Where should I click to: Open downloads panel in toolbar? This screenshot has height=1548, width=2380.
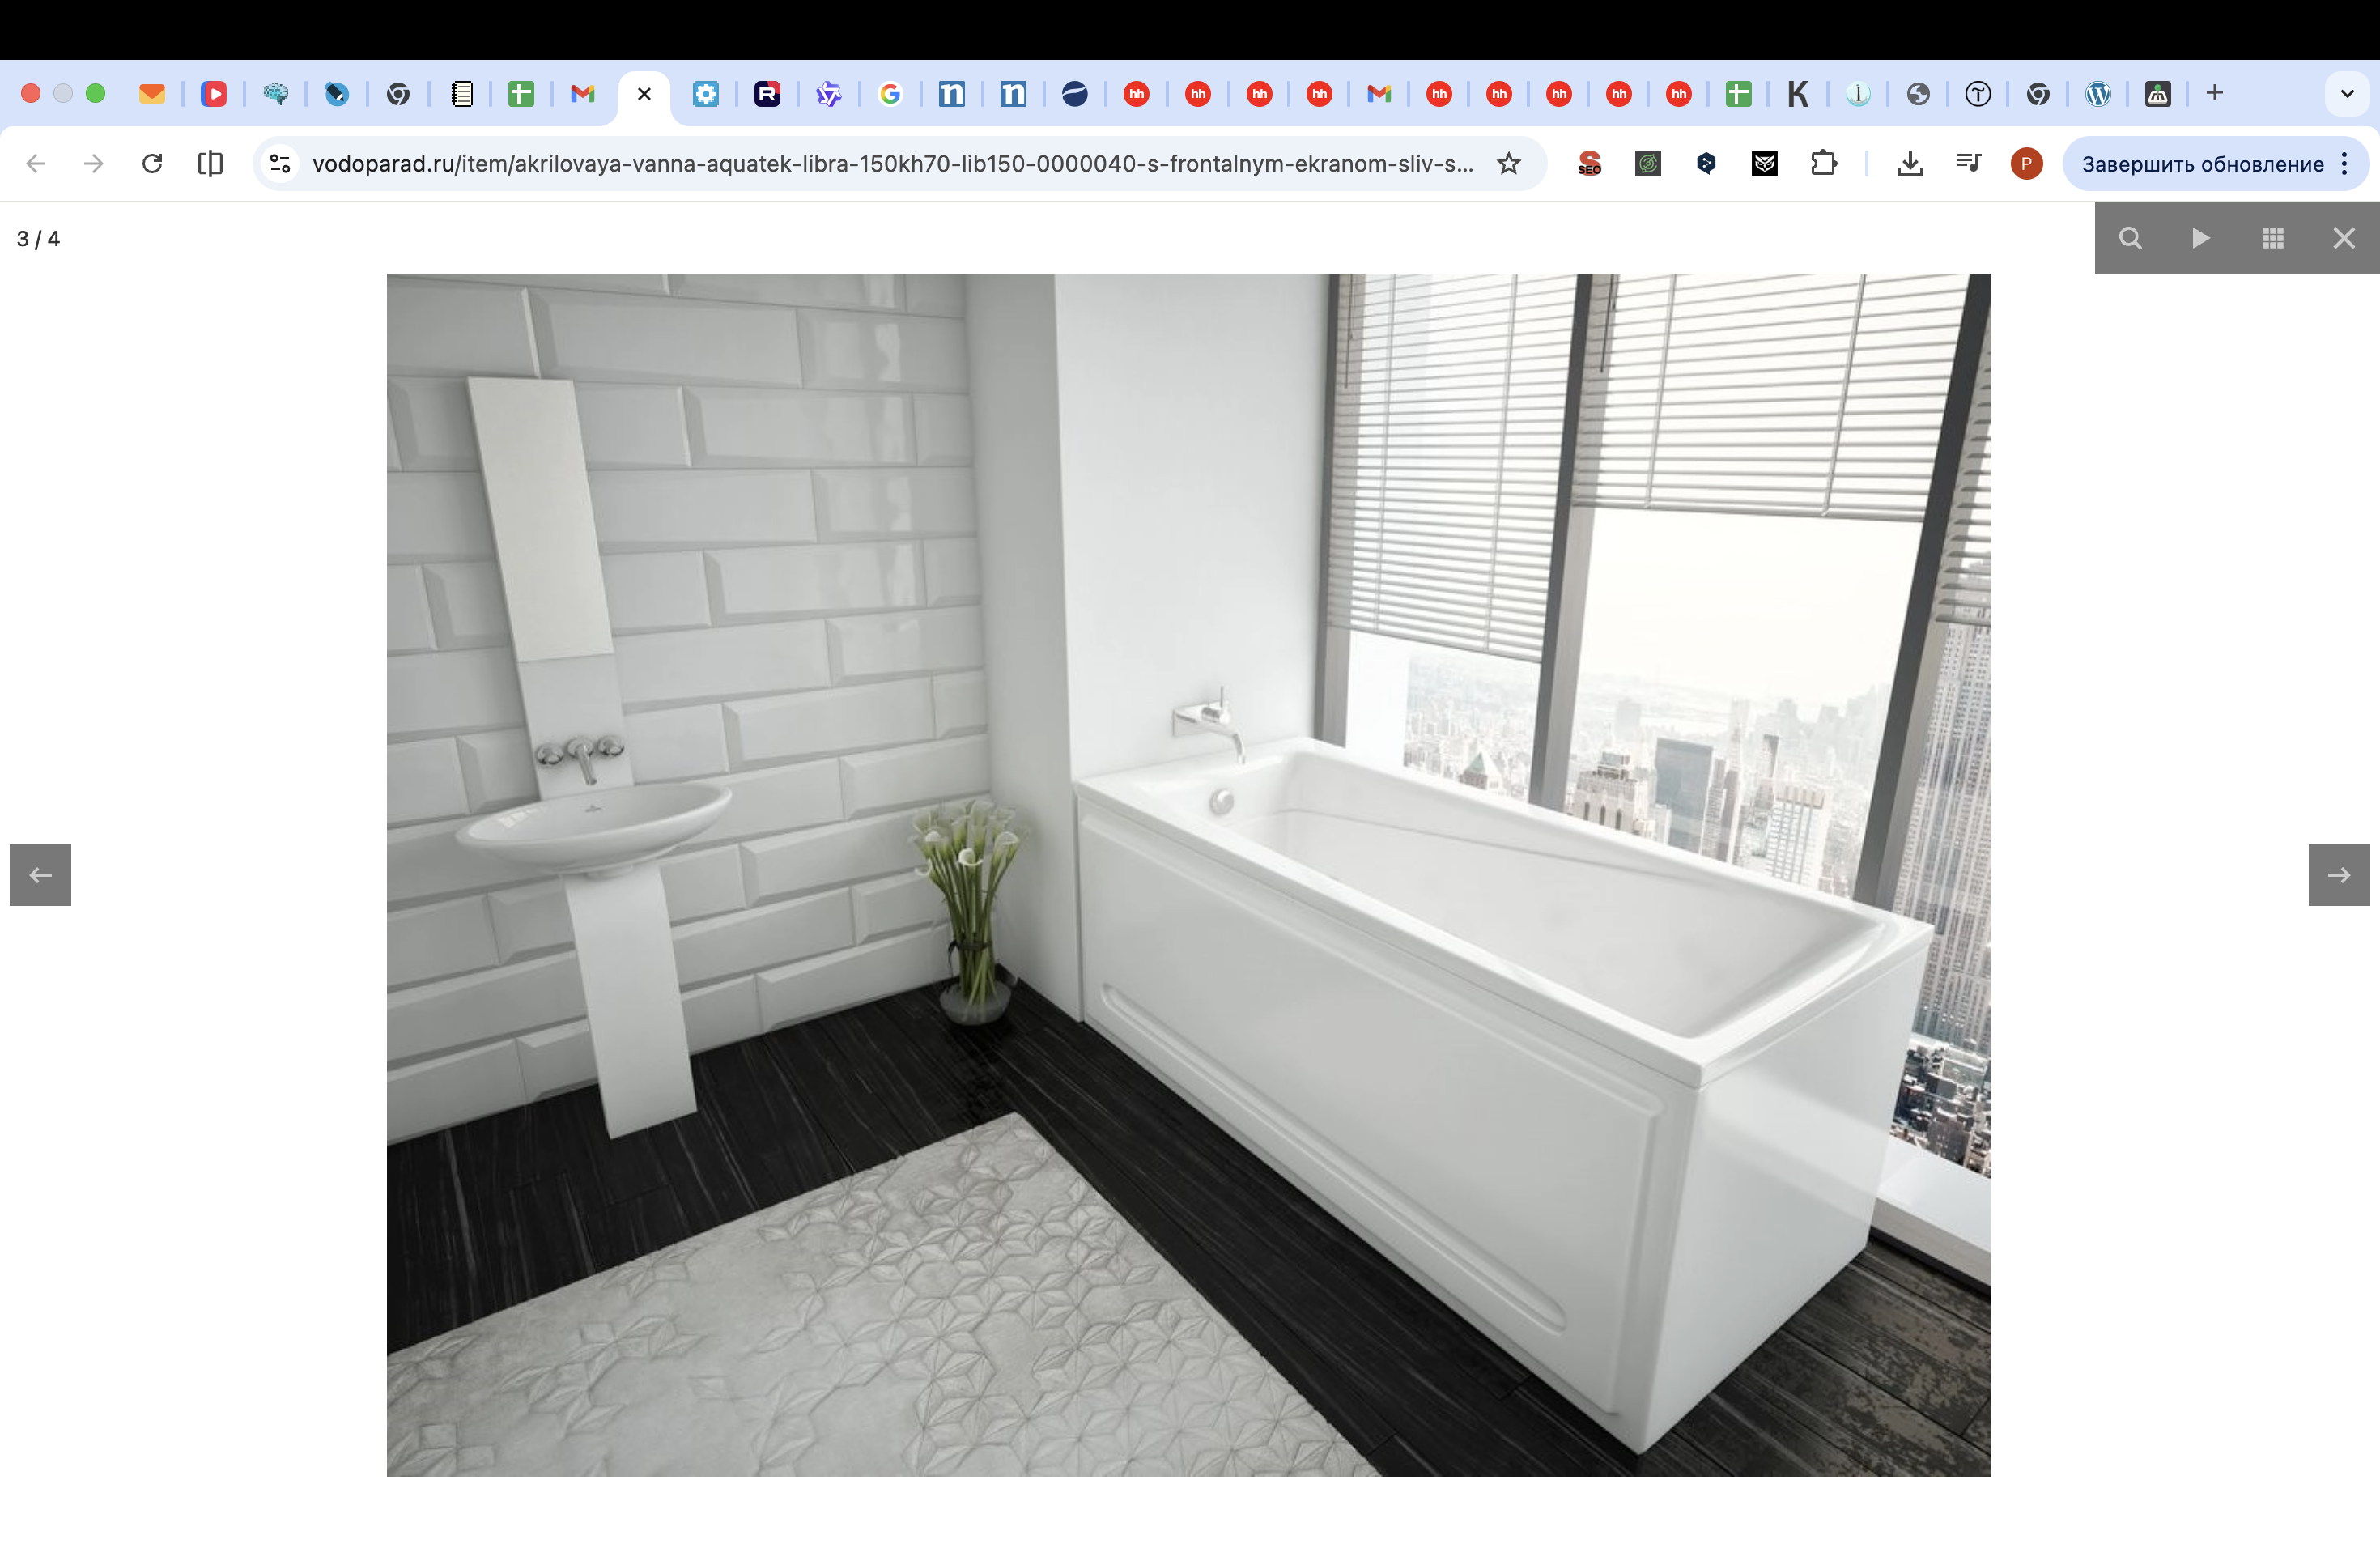tap(1909, 163)
